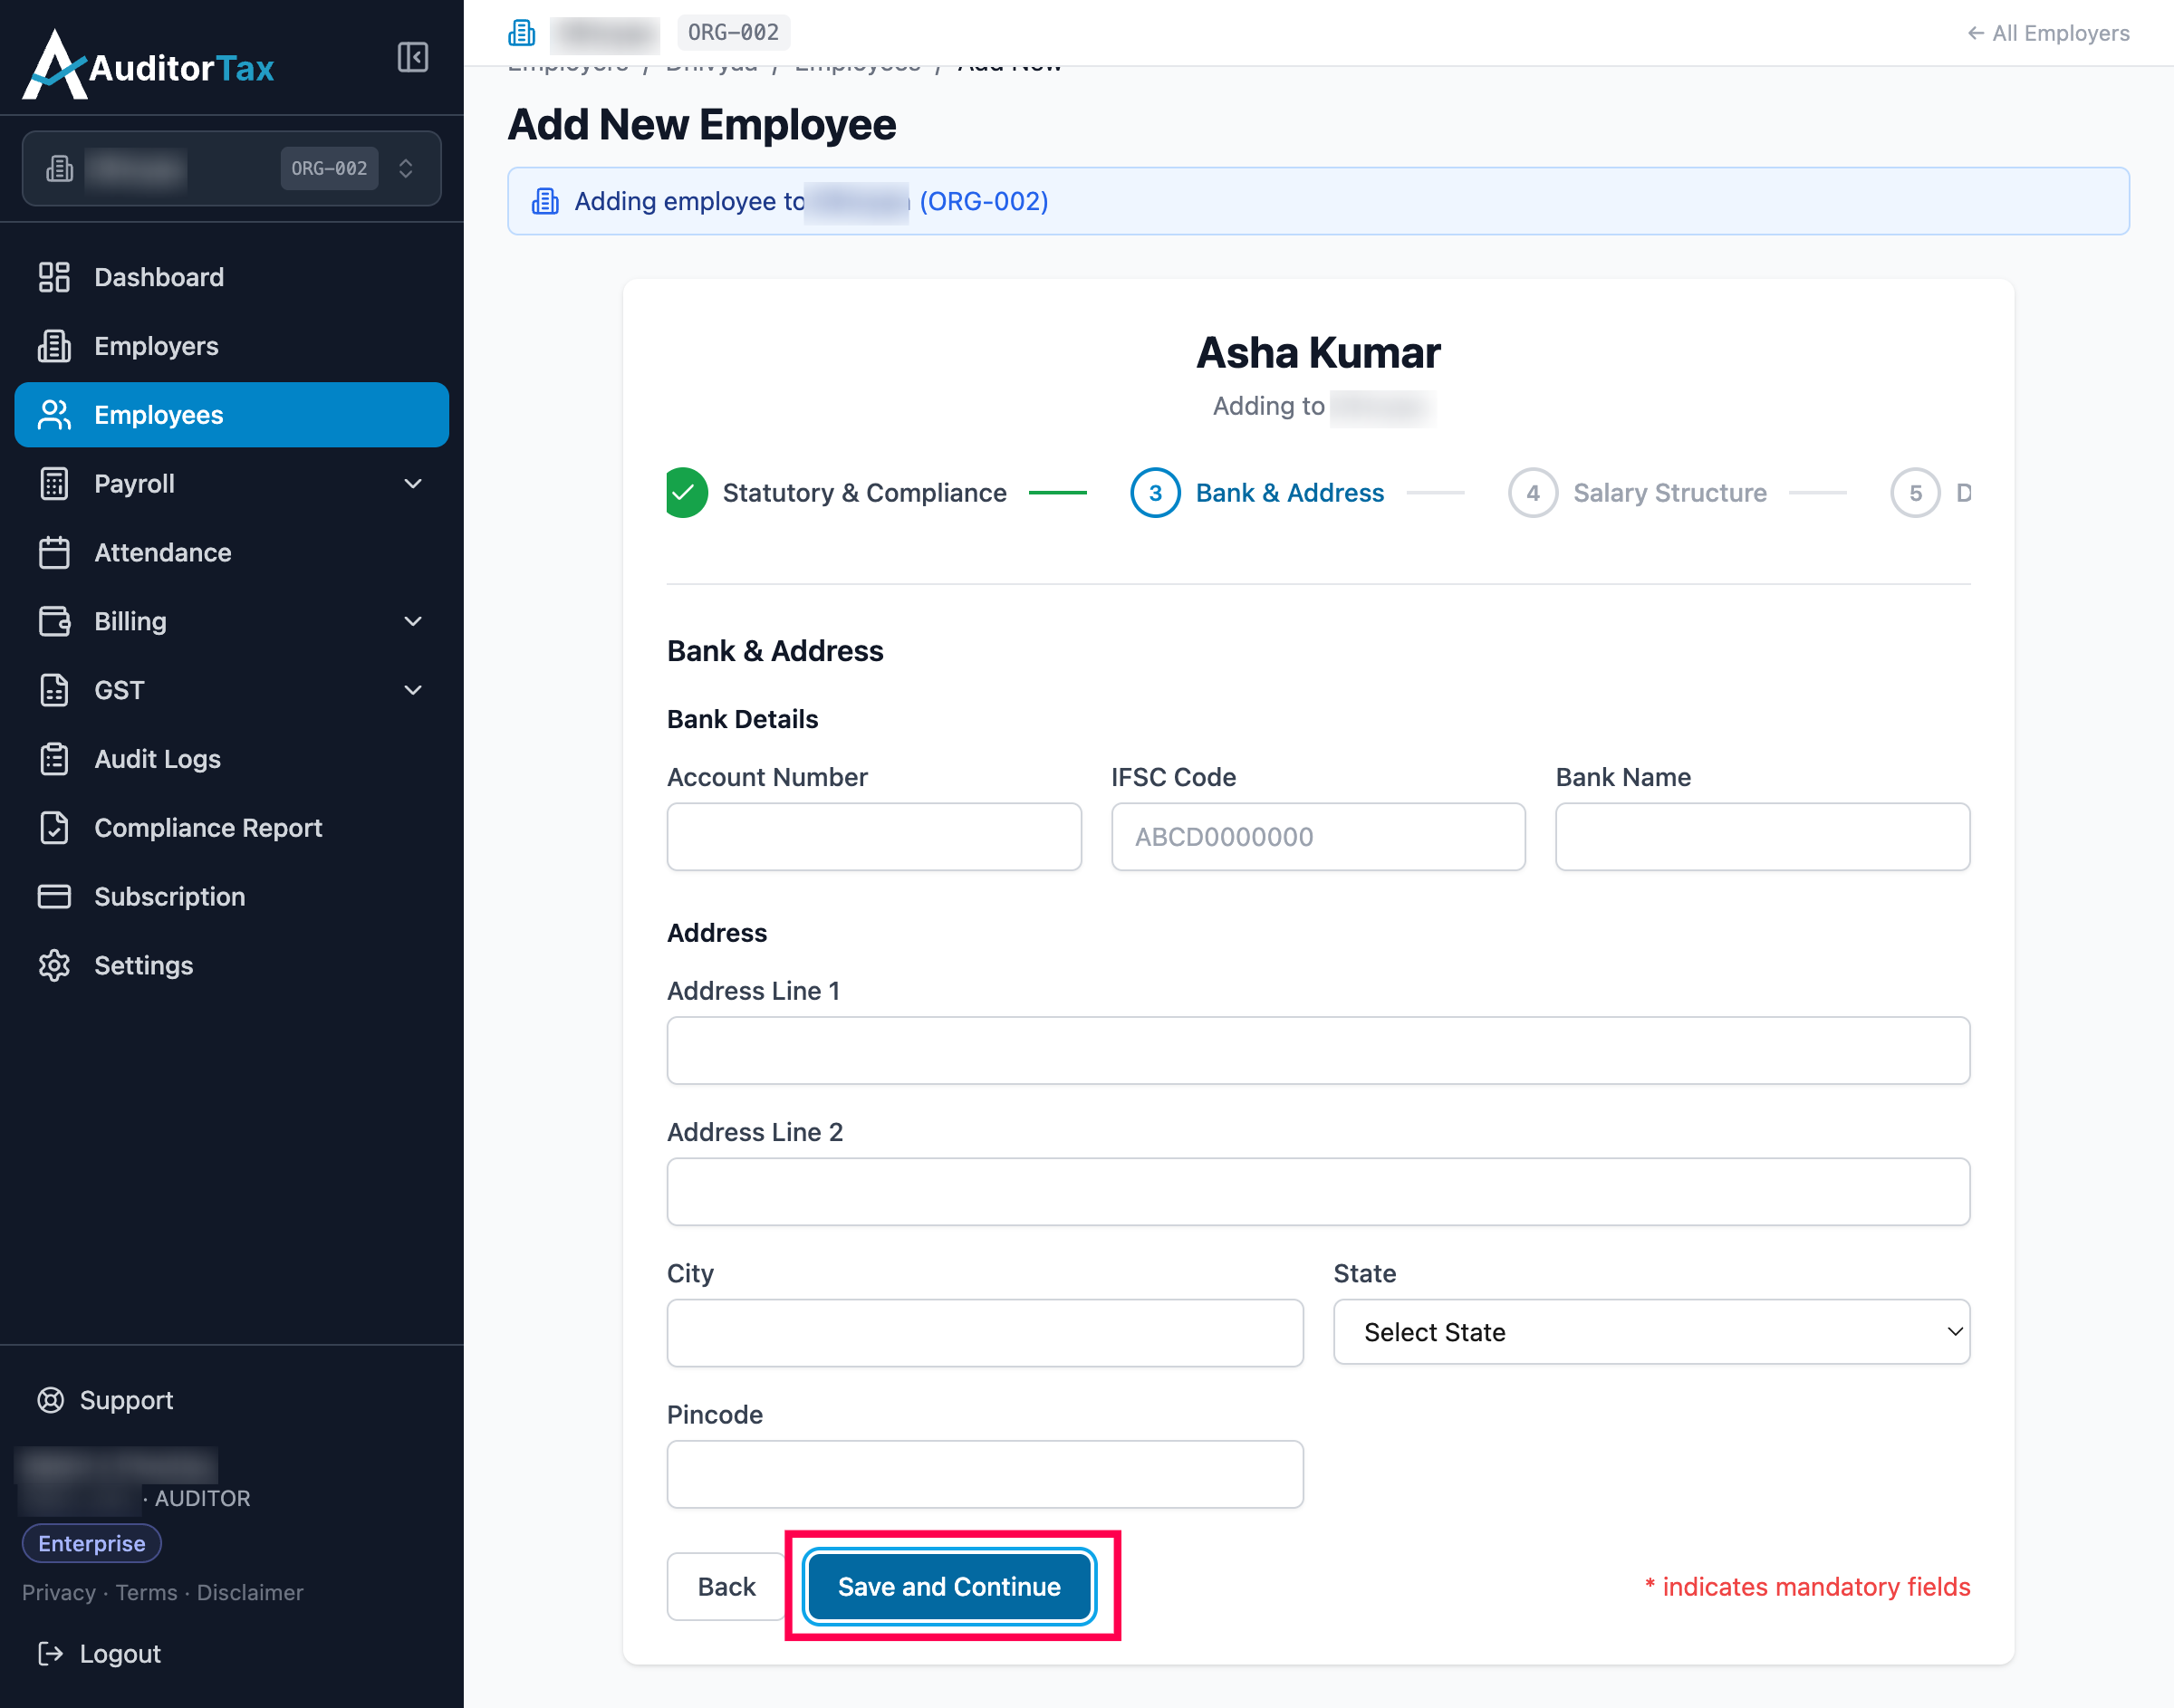Click the building icon in top header
The image size is (2174, 1708).
tap(522, 33)
